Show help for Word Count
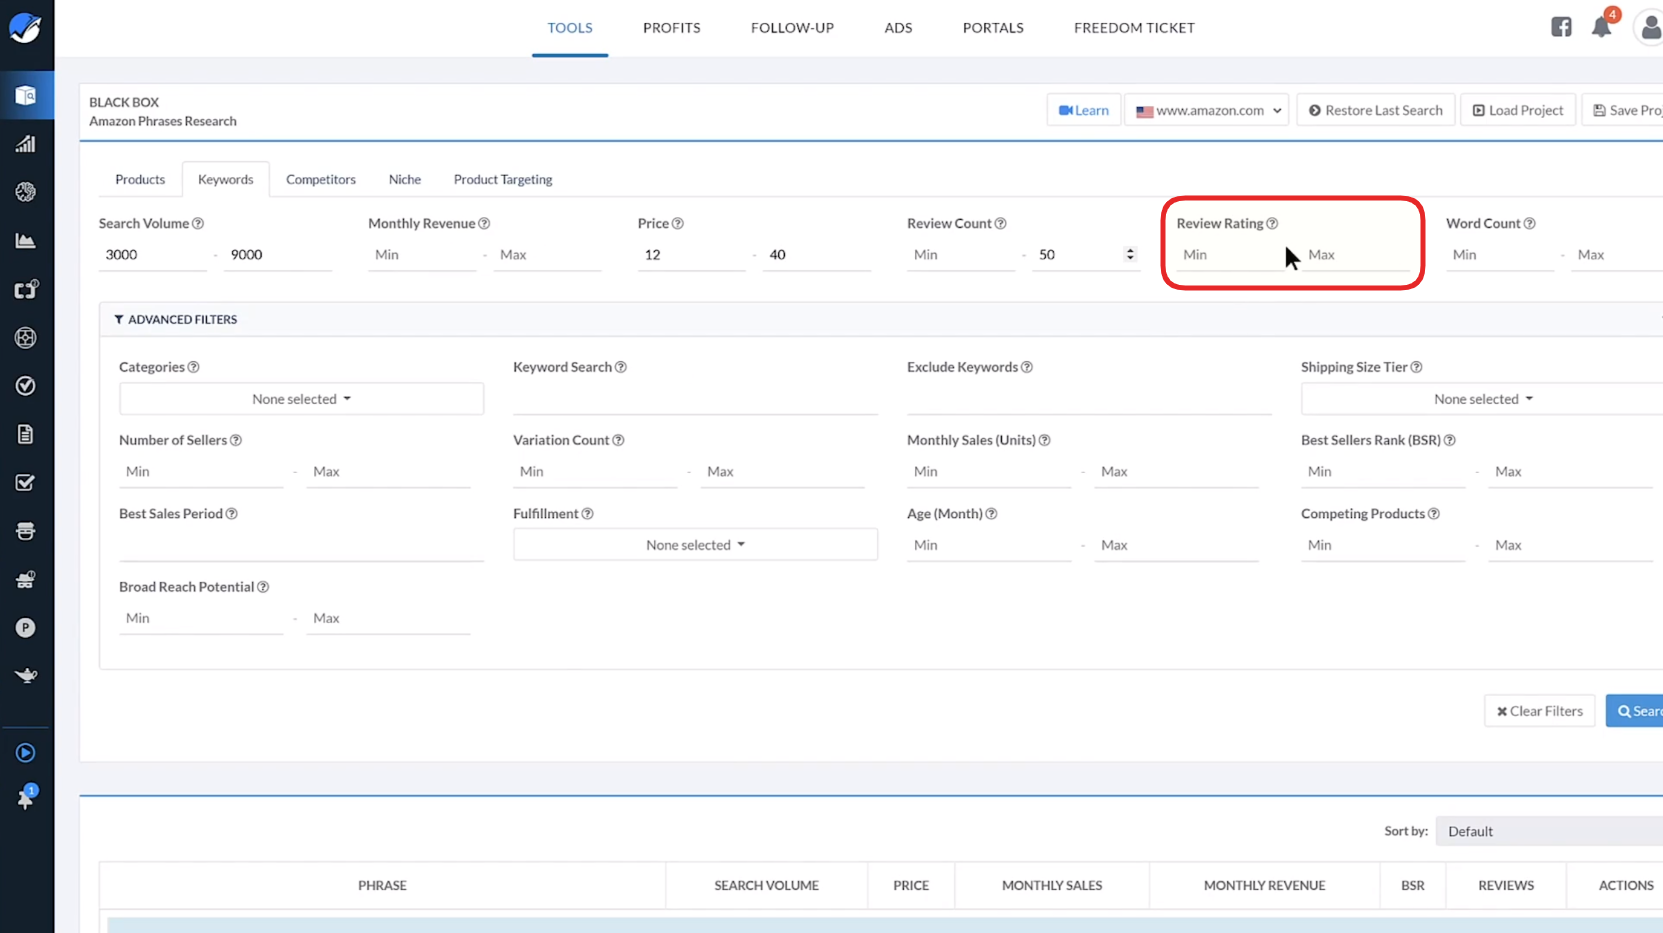This screenshot has width=1663, height=933. (1530, 224)
